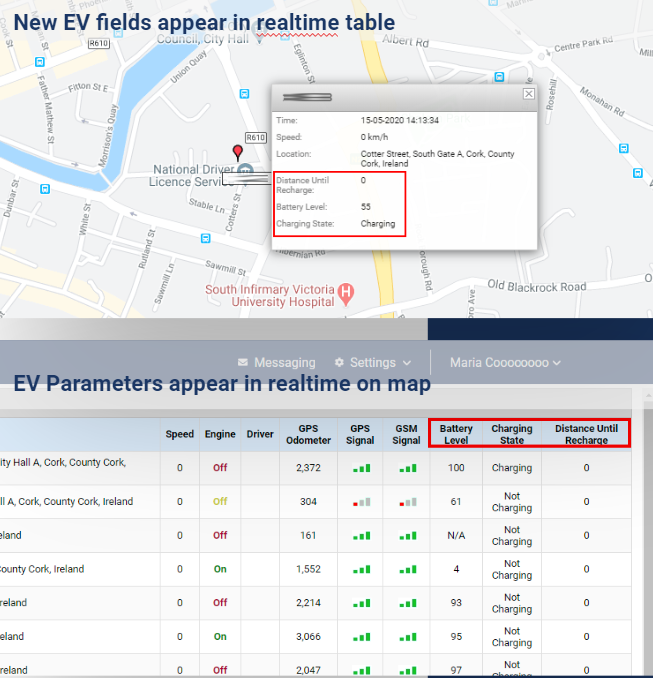Image resolution: width=653 pixels, height=678 pixels.
Task: Click the Settings gear icon
Action: [x=339, y=362]
